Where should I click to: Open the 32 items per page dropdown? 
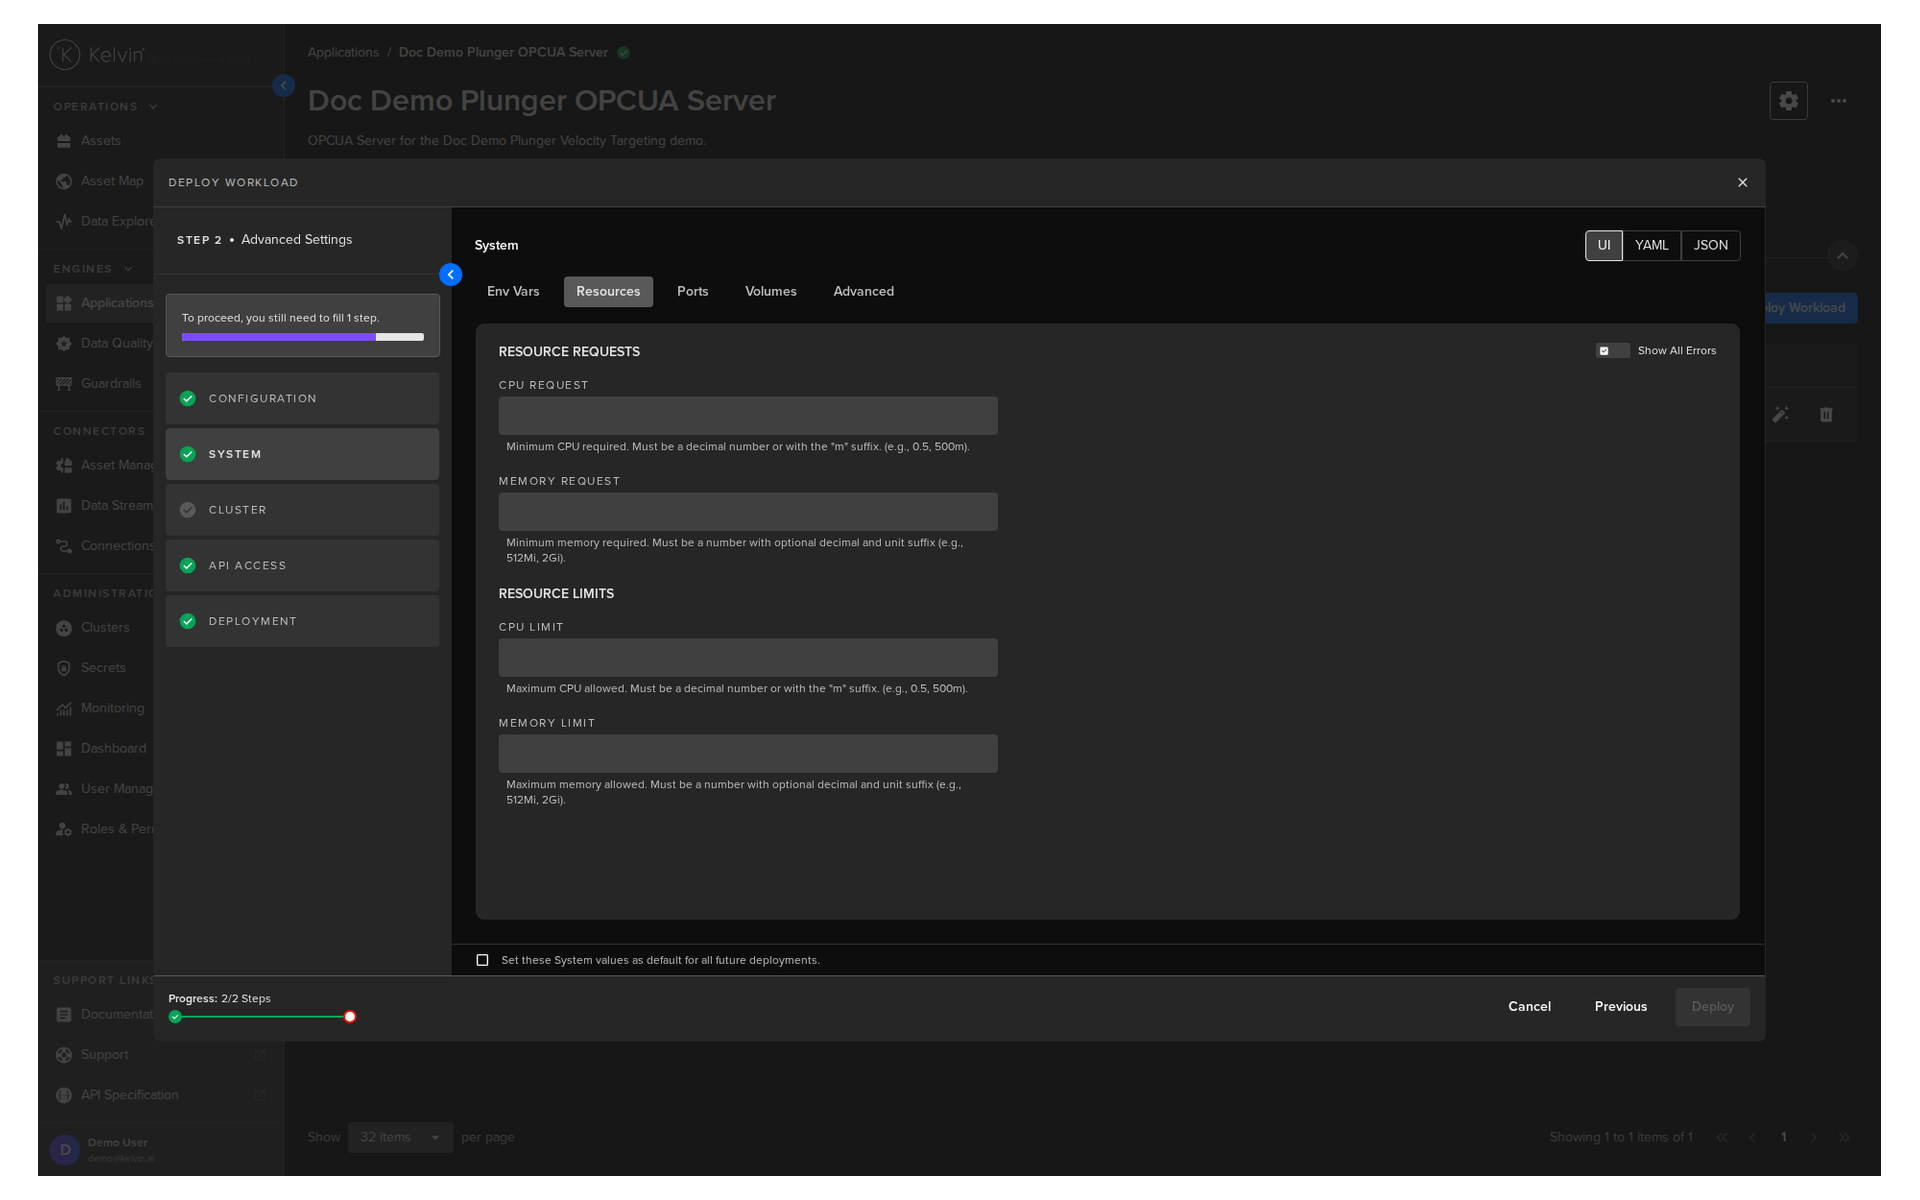pos(400,1138)
